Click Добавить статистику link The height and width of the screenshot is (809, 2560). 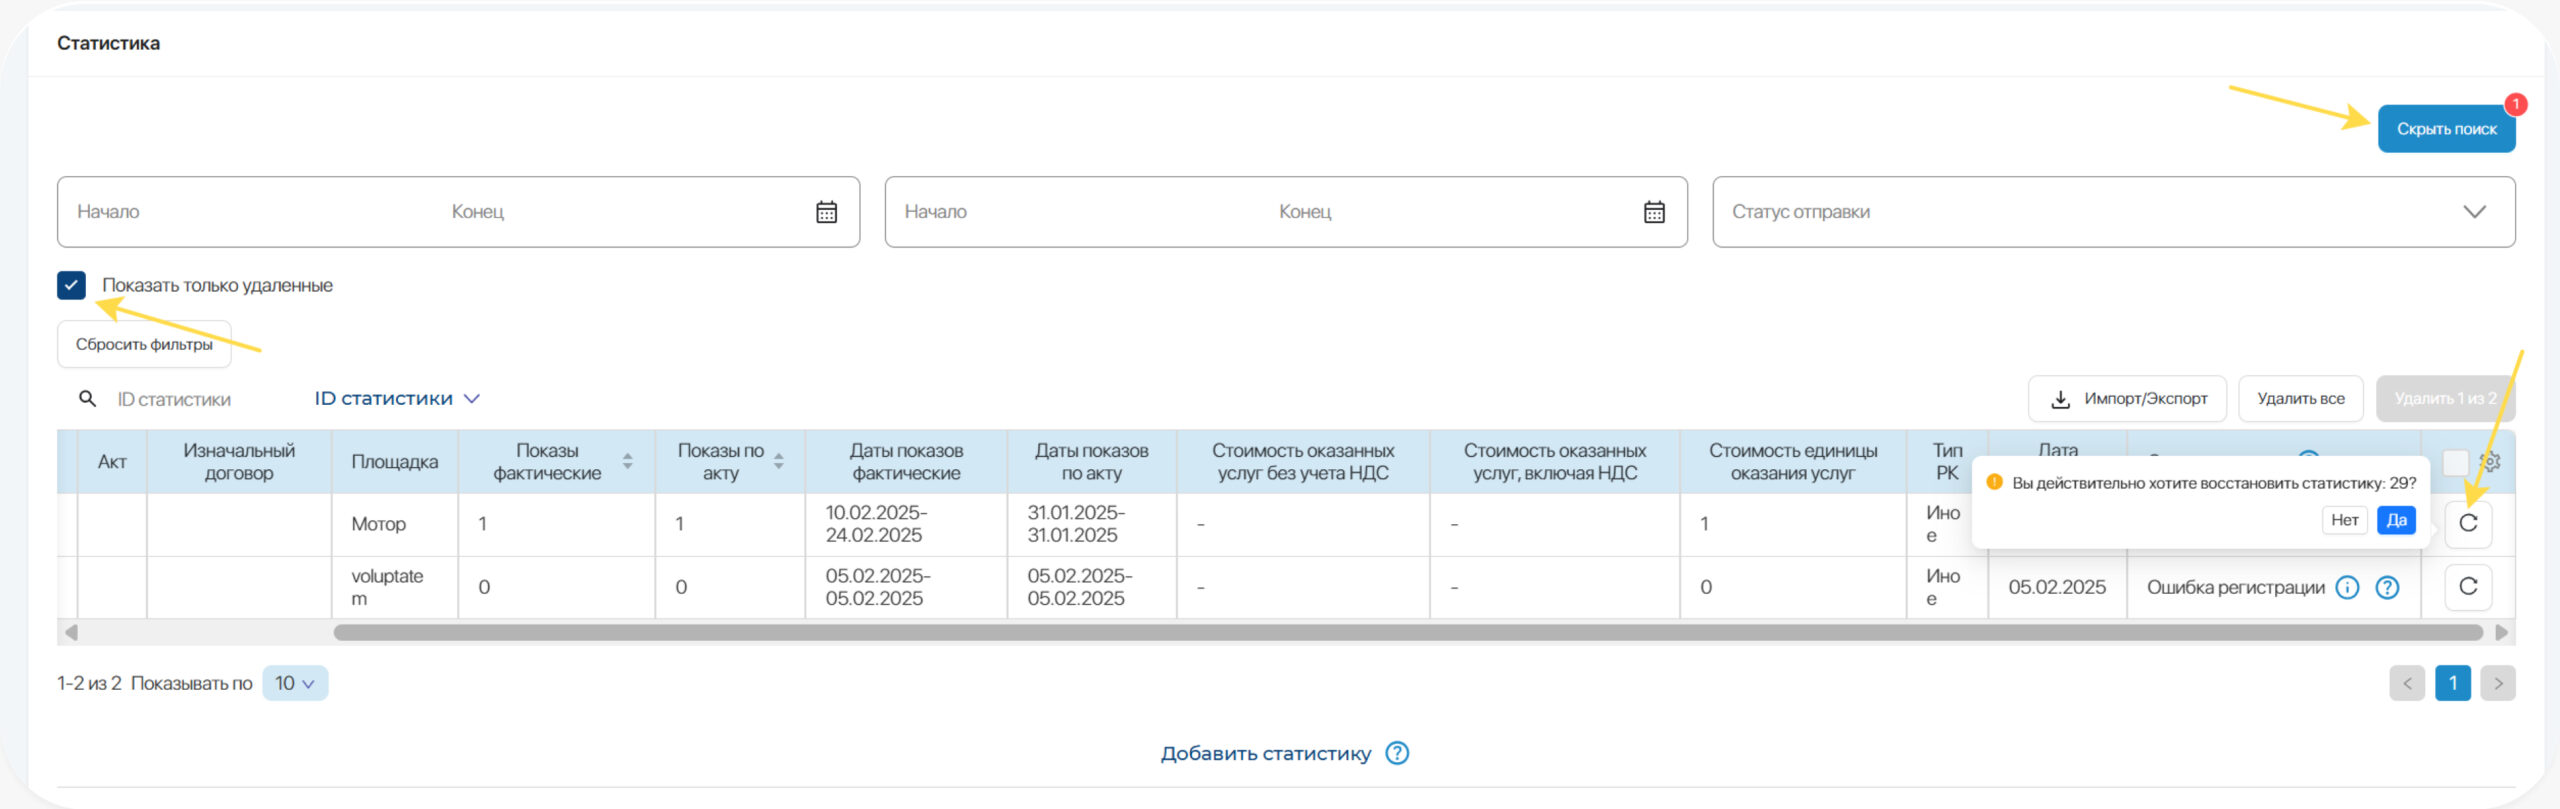tap(1265, 753)
